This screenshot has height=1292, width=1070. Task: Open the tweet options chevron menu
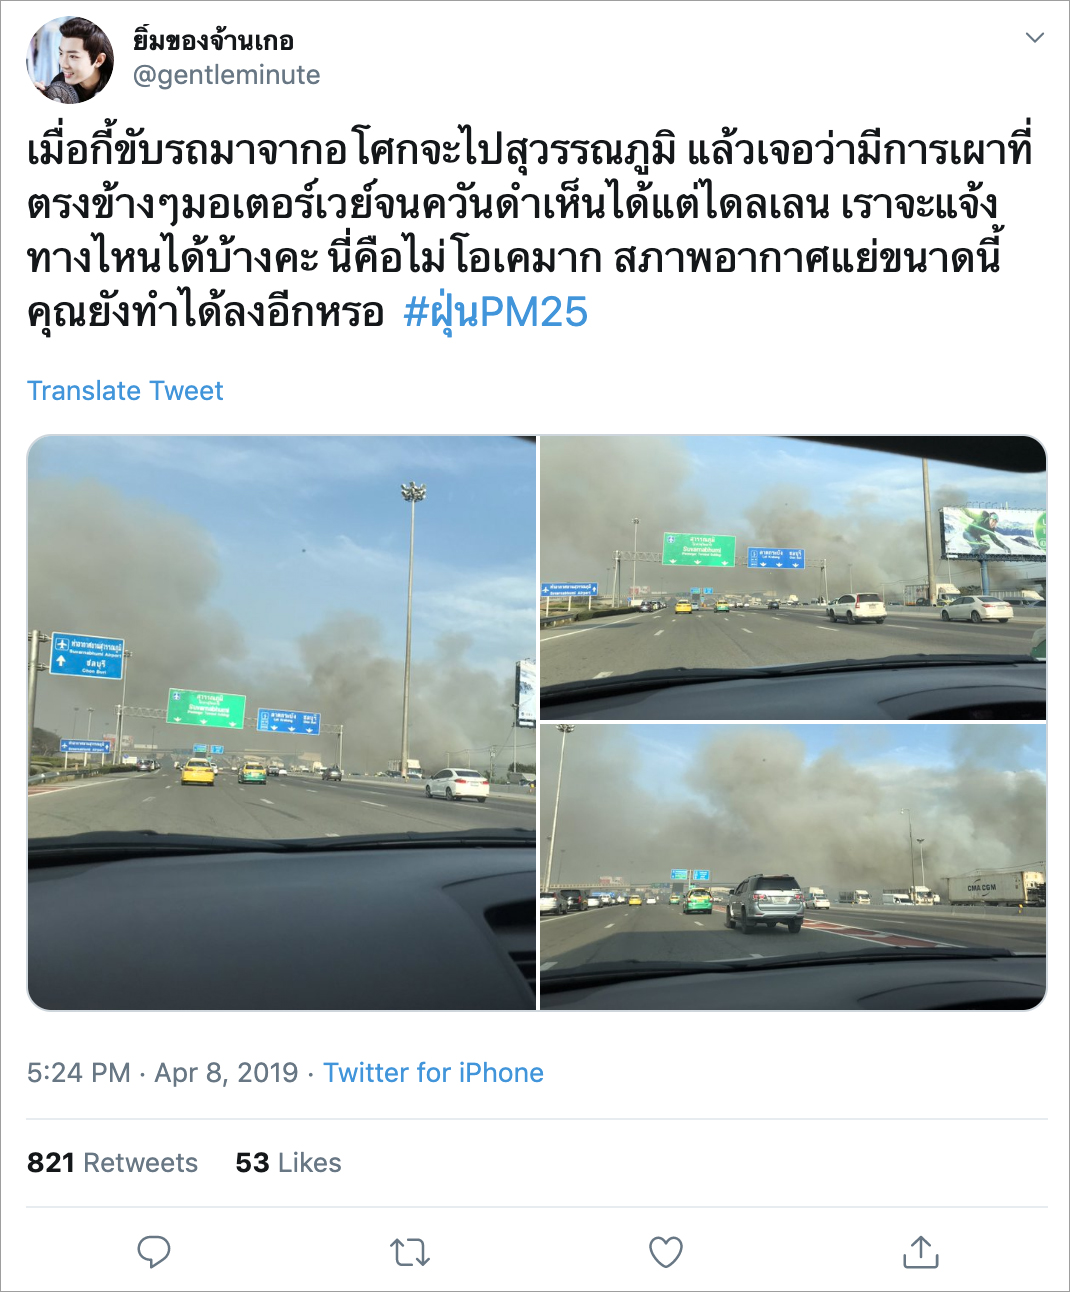pos(1035,38)
